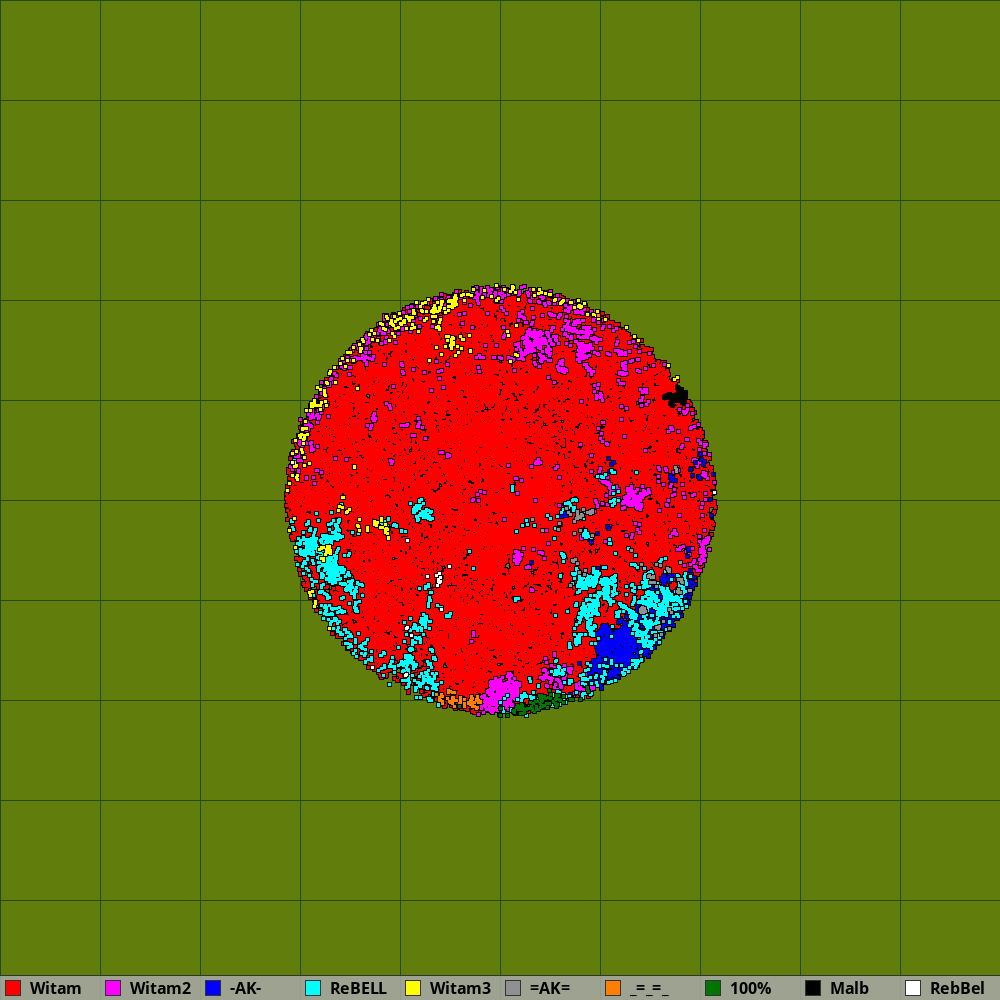Click the large solid blue -AK- territory

[x=616, y=645]
